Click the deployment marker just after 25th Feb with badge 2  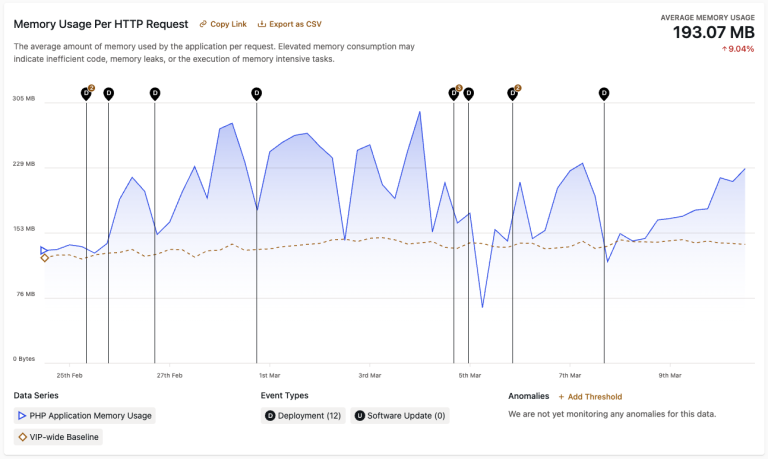[x=87, y=93]
